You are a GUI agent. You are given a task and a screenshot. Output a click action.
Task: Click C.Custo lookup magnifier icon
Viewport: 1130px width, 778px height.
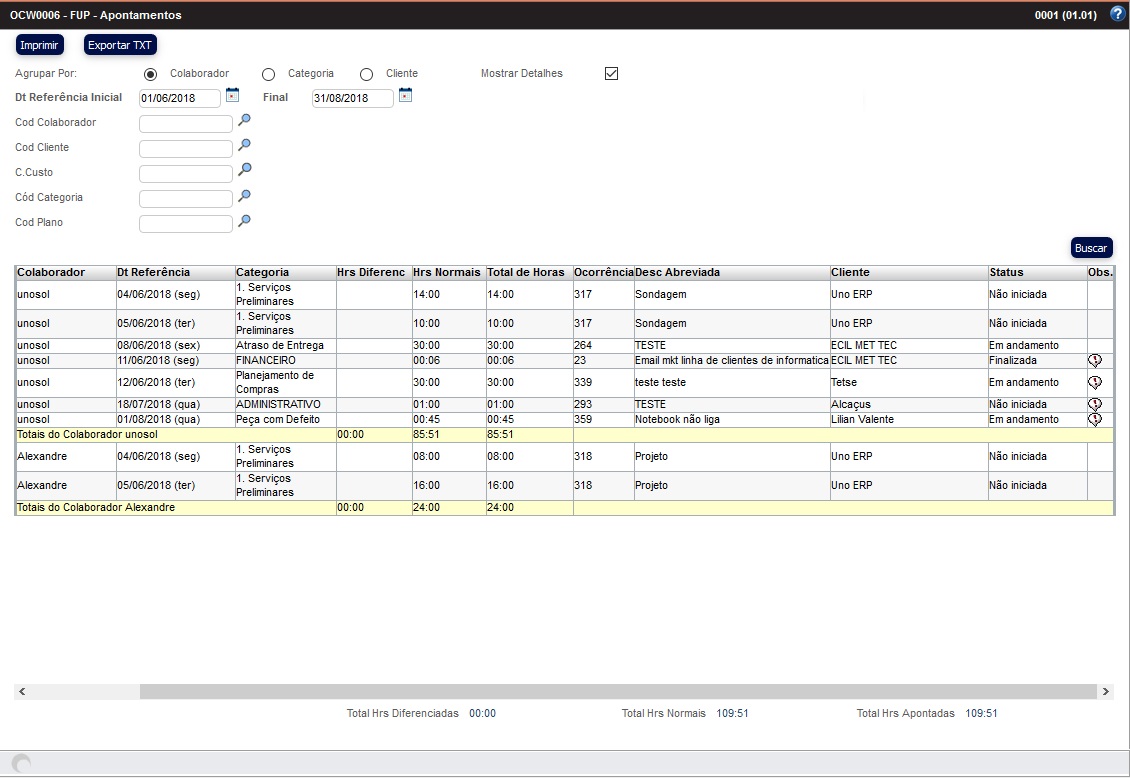pos(244,170)
